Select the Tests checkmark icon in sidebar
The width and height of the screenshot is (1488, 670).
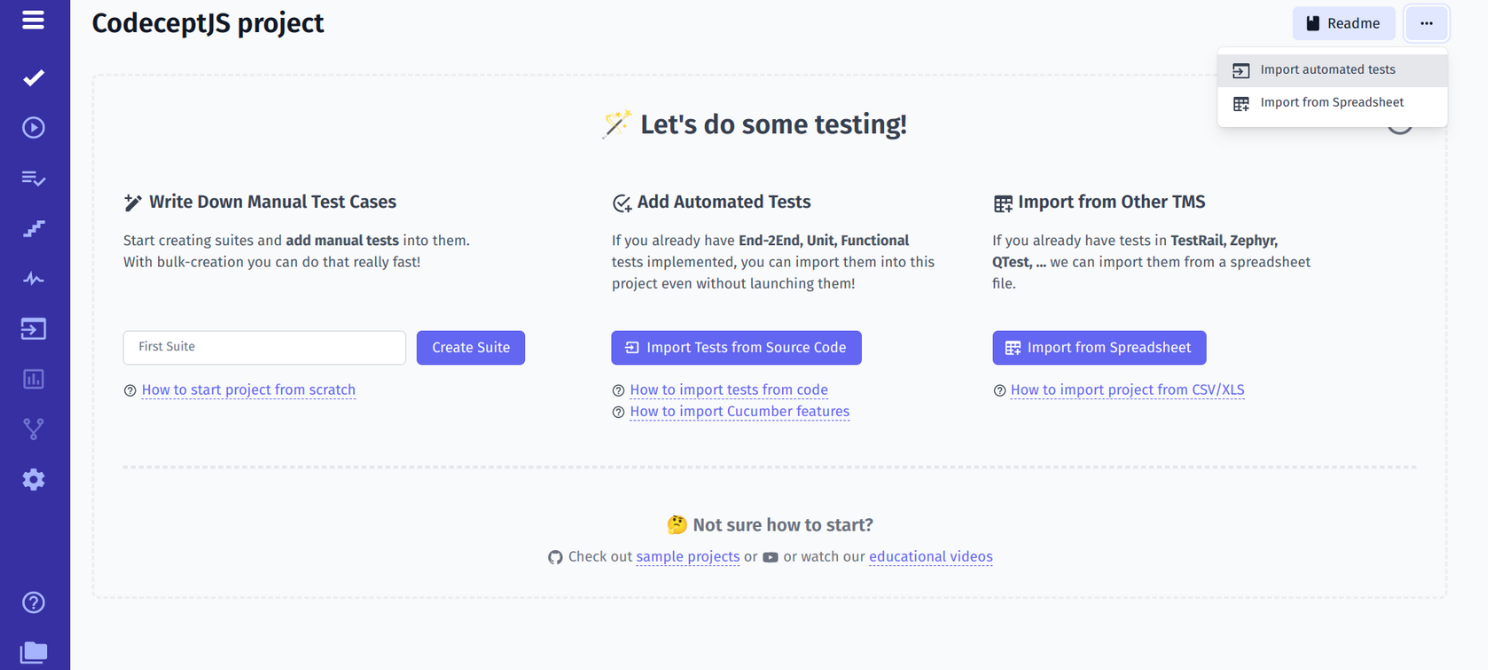pos(33,77)
